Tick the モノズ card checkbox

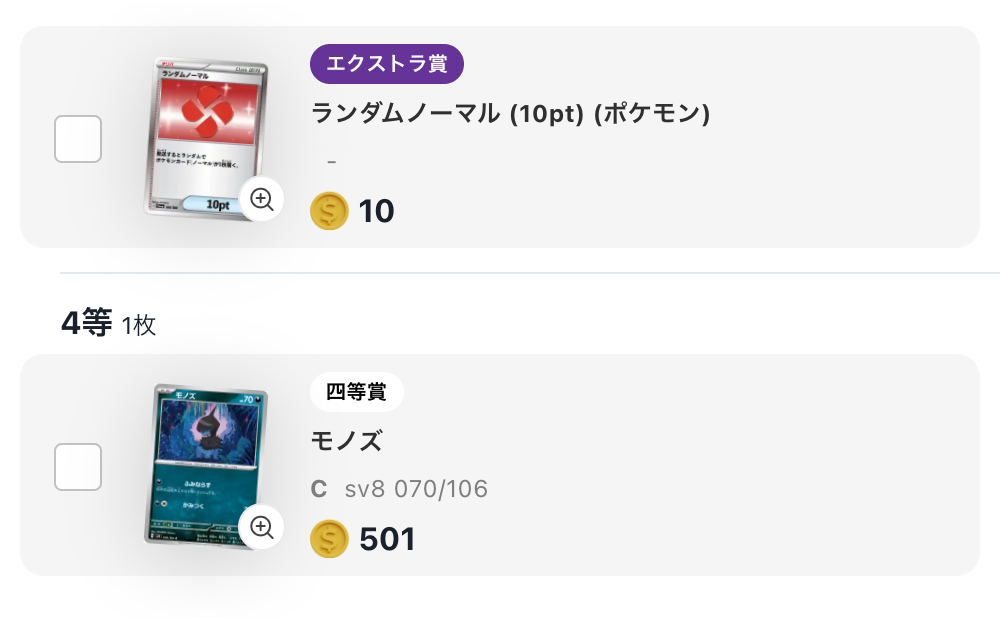[78, 467]
